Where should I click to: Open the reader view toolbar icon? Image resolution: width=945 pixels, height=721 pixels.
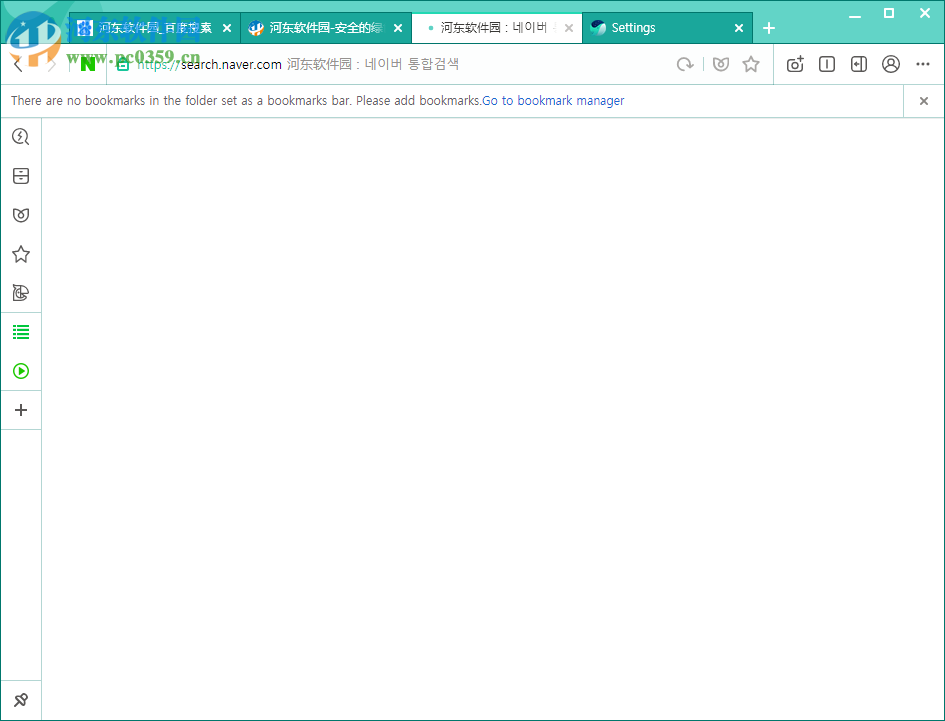[x=827, y=64]
